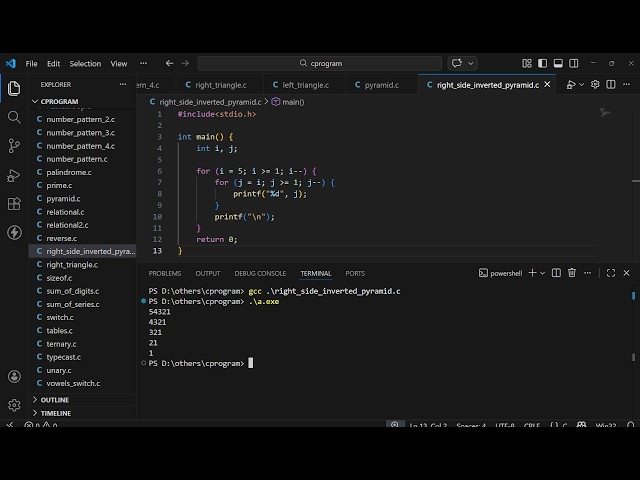Open the Accounts menu icon
Image resolution: width=640 pixels, height=480 pixels.
point(14,376)
